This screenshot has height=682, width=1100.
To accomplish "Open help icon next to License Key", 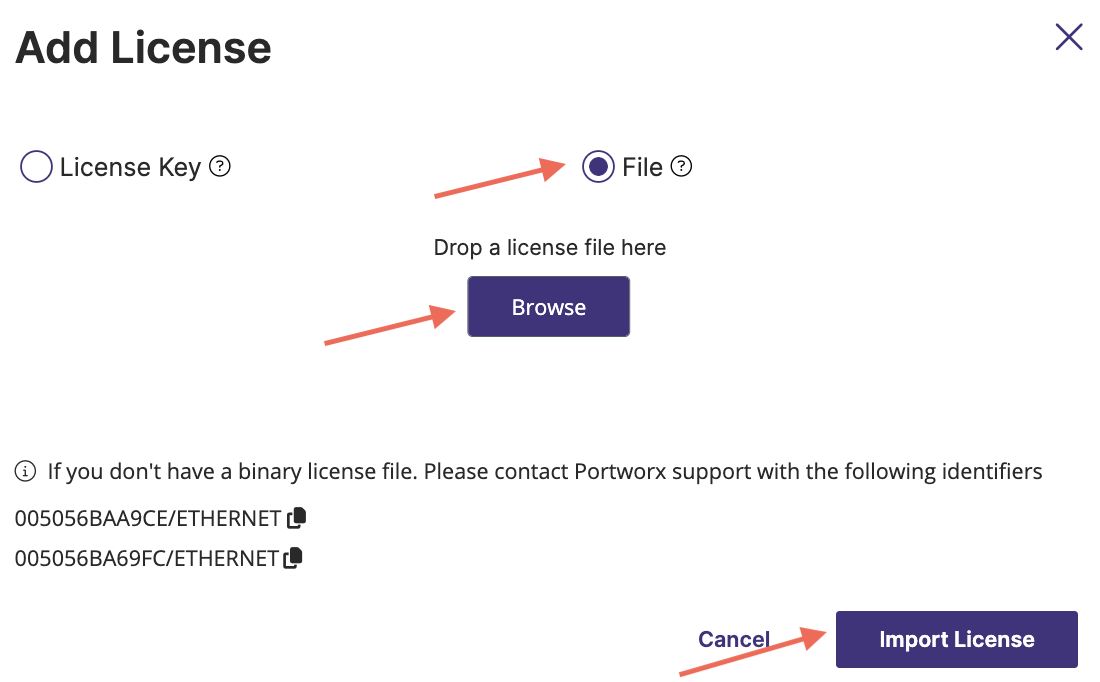I will [221, 167].
